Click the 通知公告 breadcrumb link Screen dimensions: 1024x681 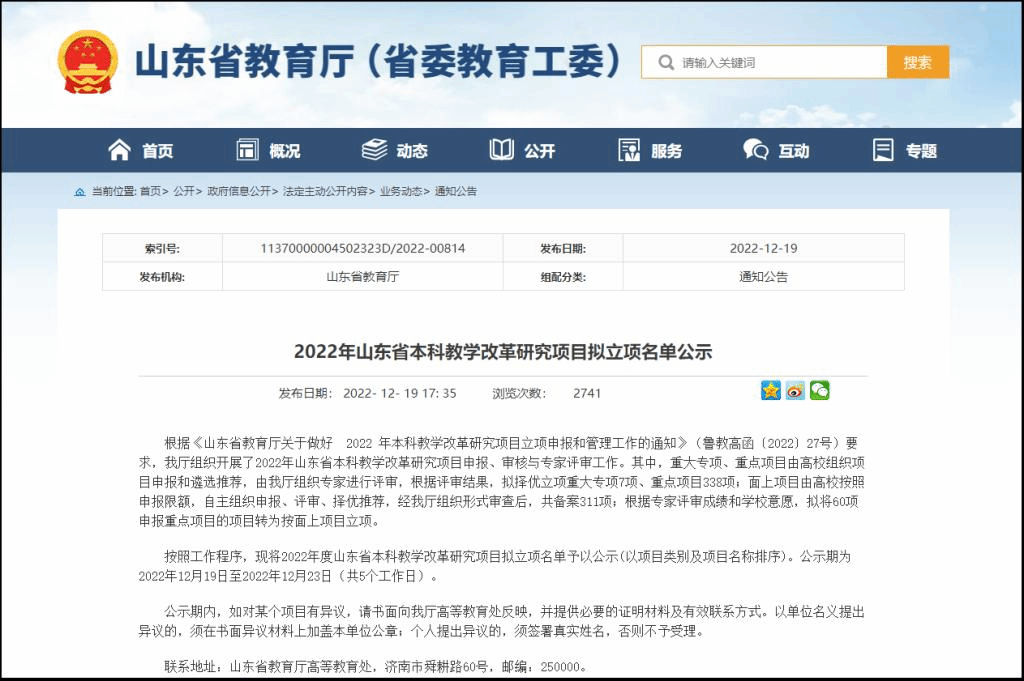coord(455,191)
